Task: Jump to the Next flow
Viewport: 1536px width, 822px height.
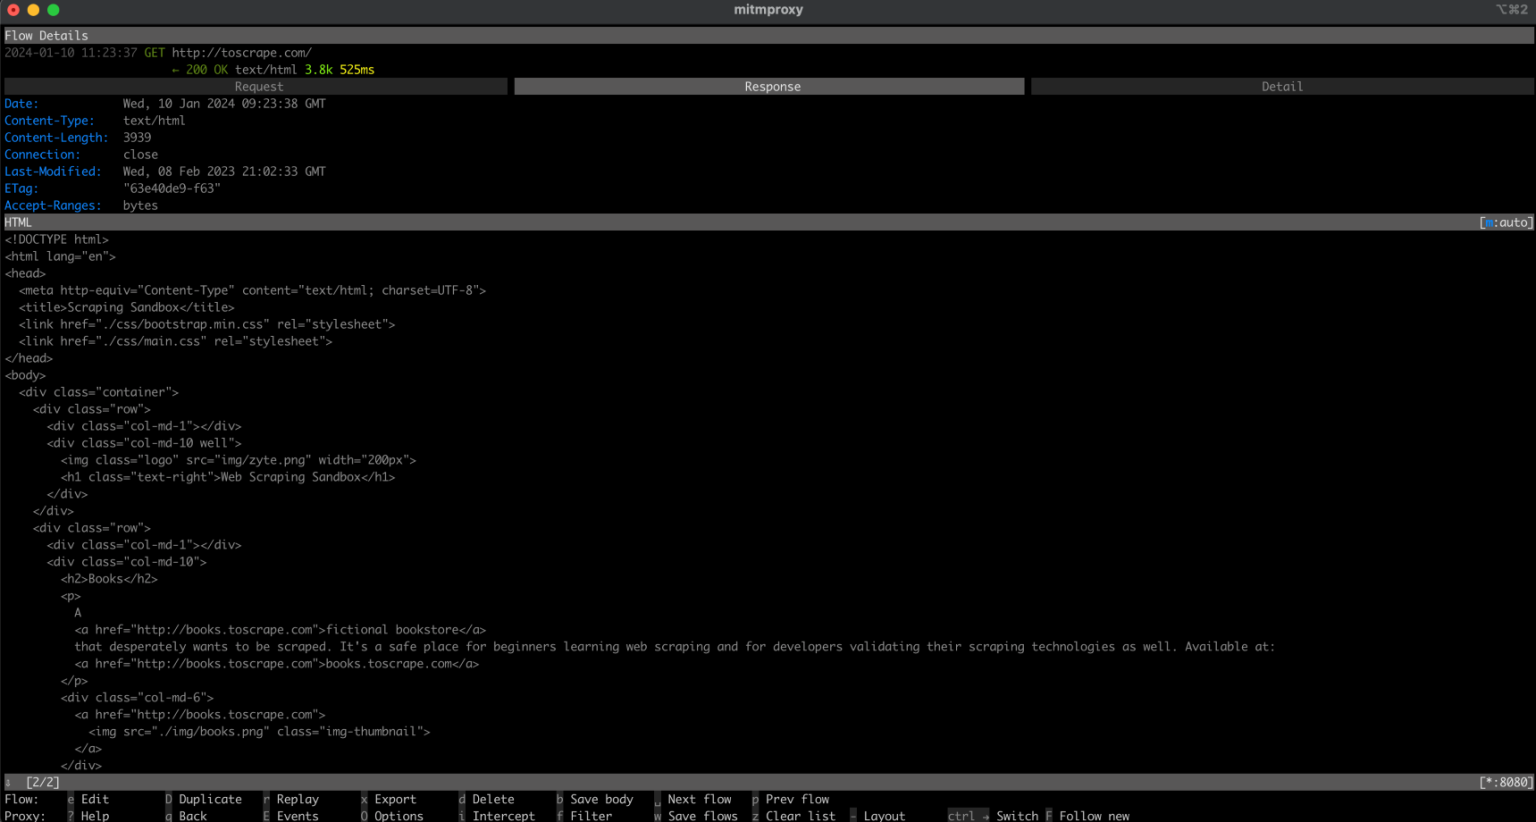Action: [702, 799]
